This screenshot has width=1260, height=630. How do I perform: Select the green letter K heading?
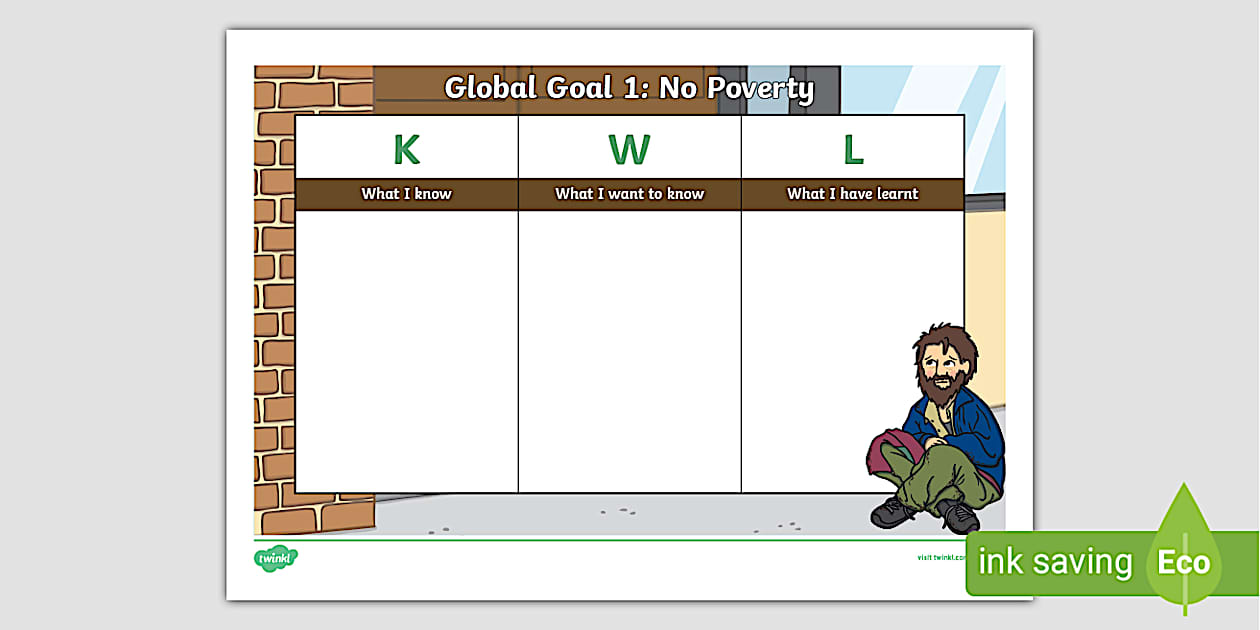(405, 148)
